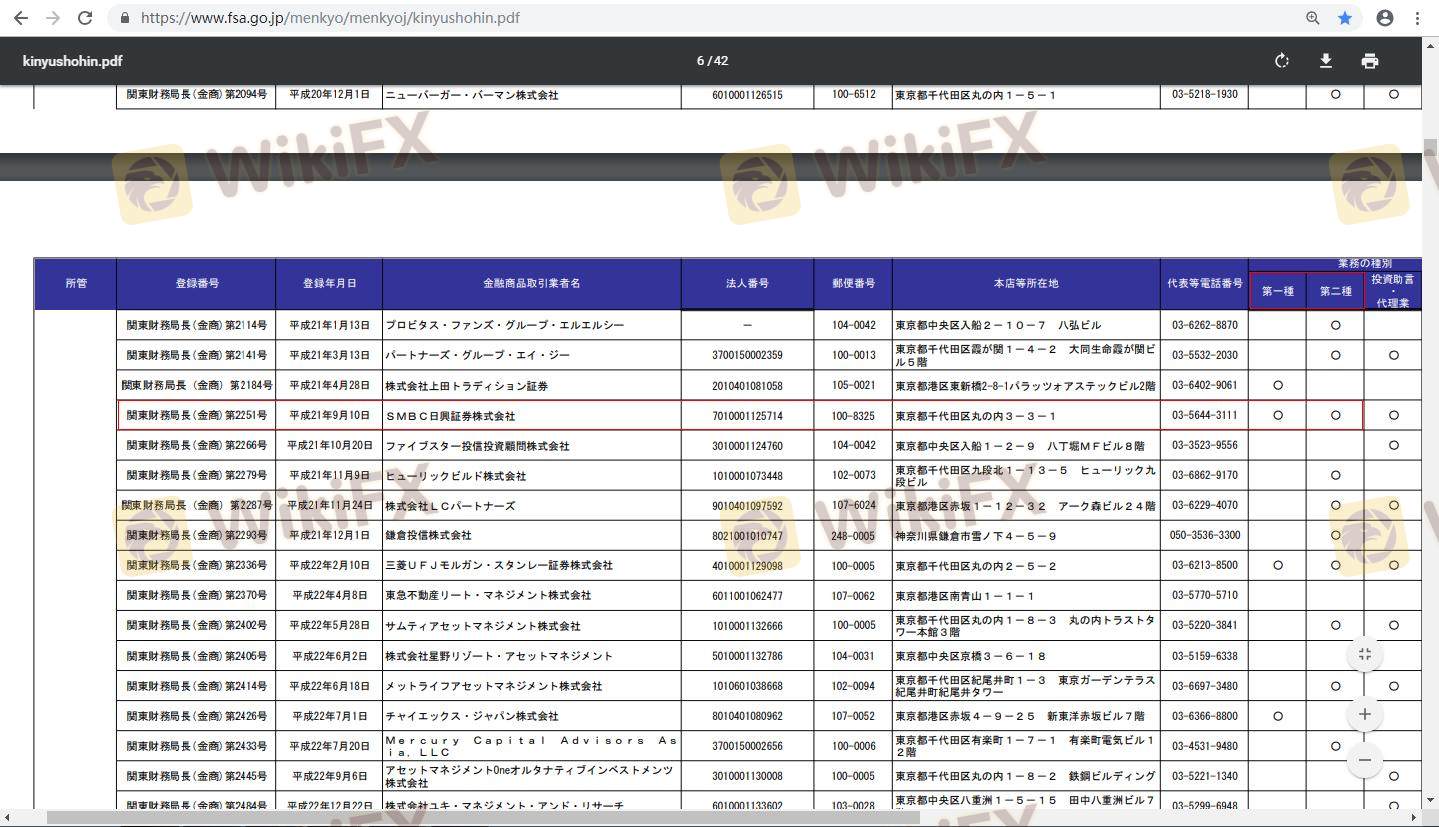Click address 東京都港区南青山１－１－１

(966, 596)
